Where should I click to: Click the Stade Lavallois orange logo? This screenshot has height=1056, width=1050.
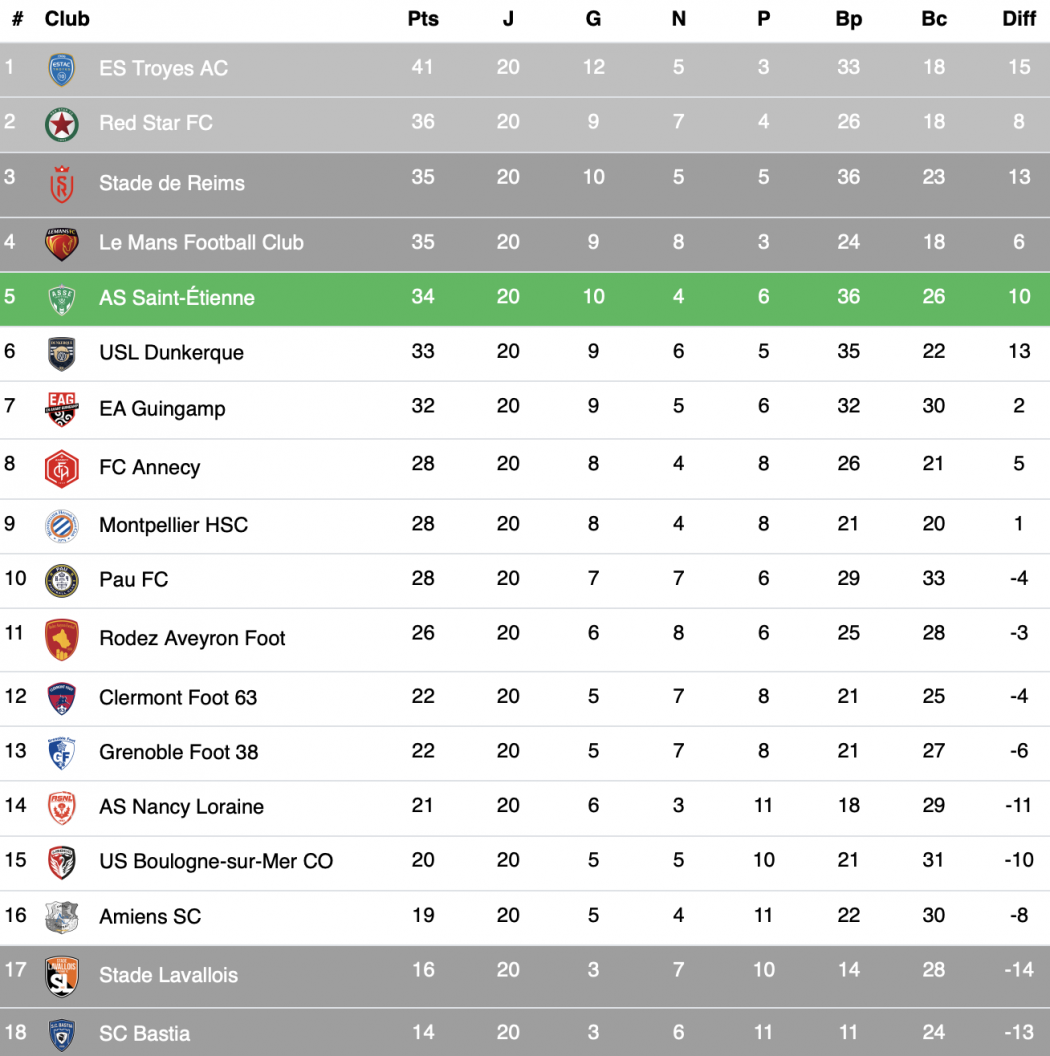click(62, 975)
